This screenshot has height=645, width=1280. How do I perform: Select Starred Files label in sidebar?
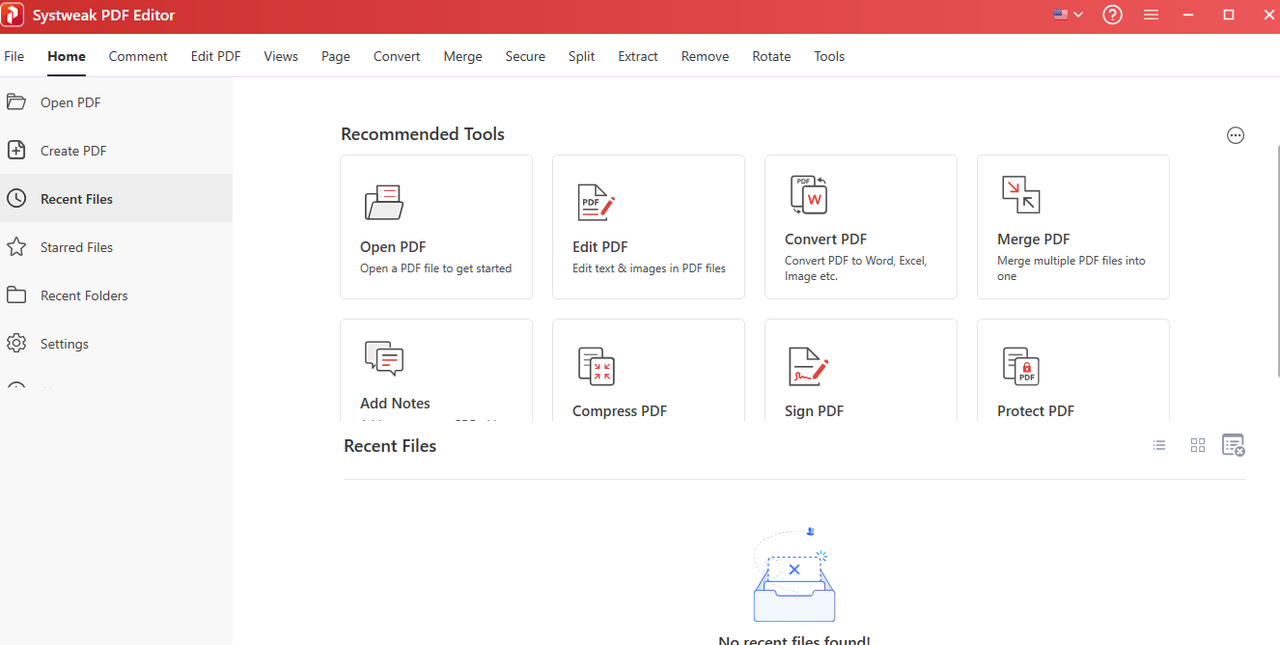coord(76,247)
